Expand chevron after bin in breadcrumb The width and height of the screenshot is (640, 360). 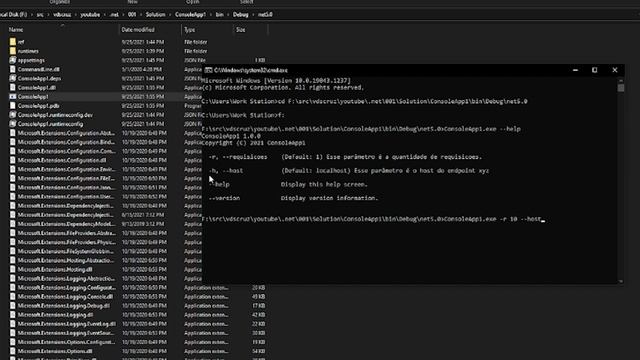228,15
